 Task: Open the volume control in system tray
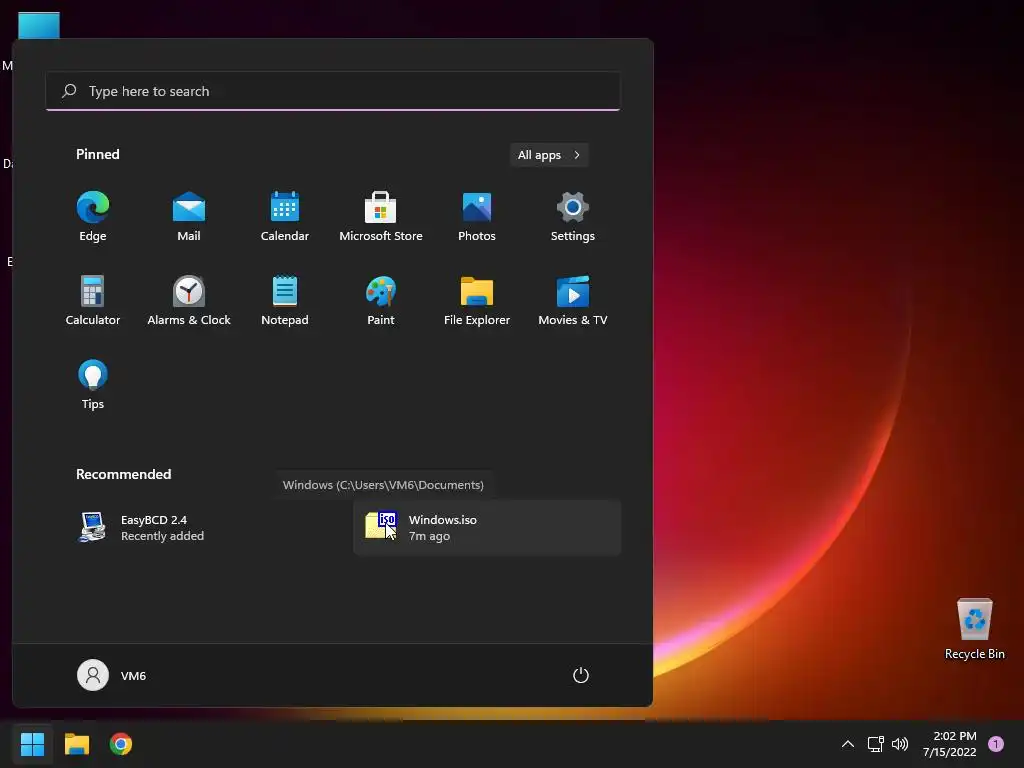point(900,744)
